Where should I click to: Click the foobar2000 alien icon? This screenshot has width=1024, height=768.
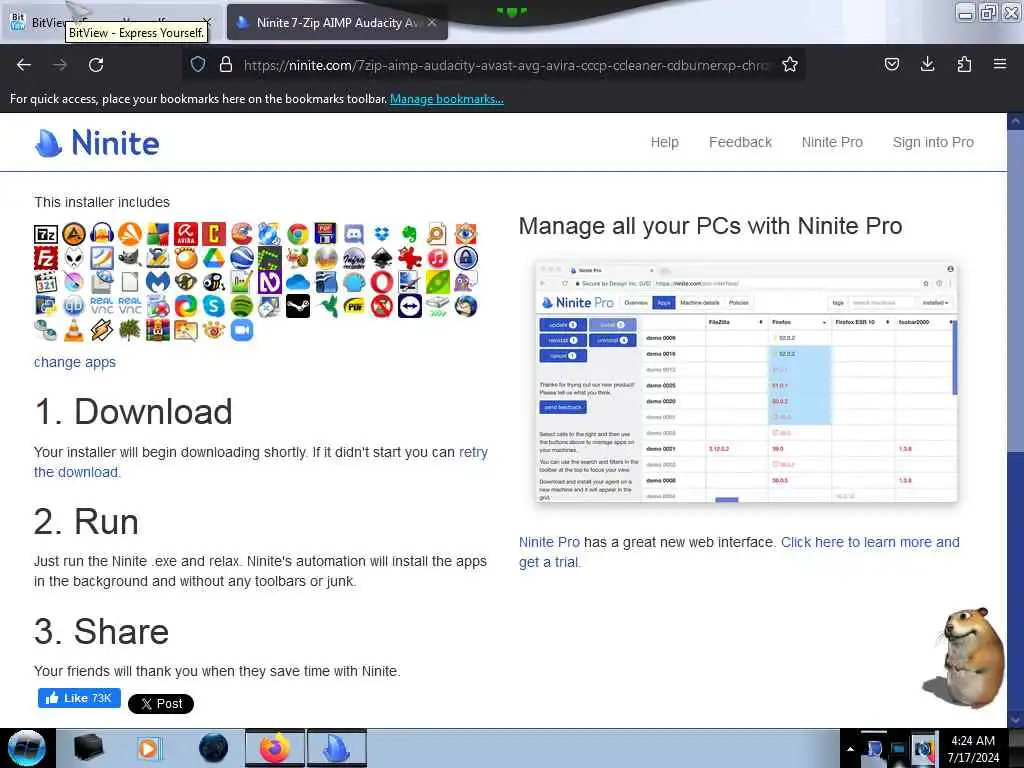(x=74, y=258)
